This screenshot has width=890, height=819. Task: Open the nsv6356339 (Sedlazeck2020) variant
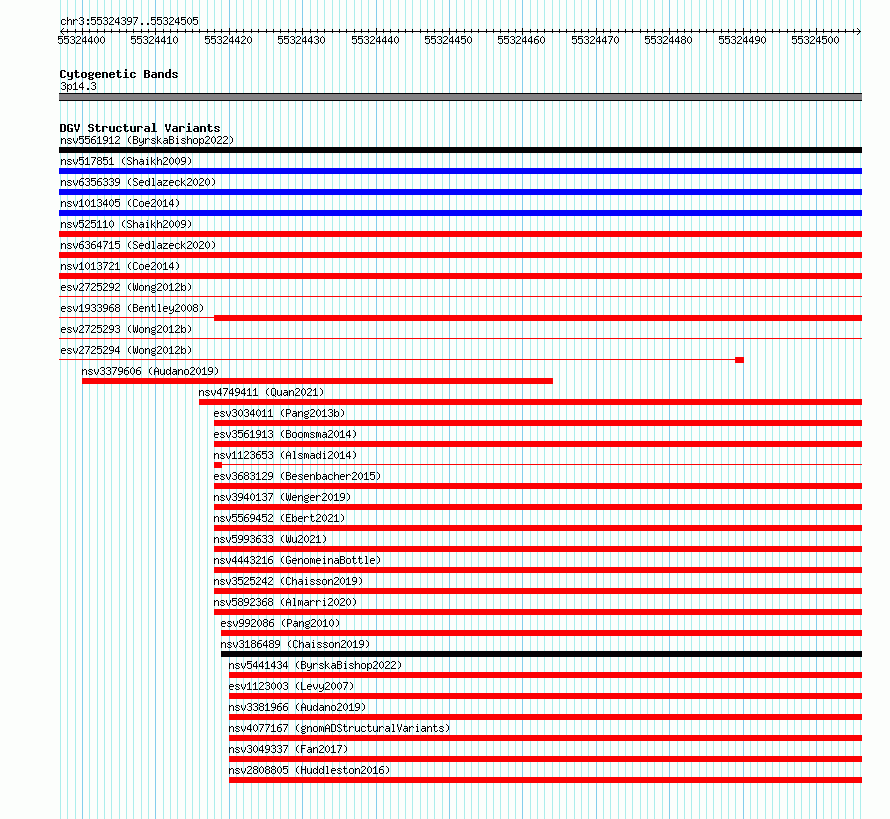click(138, 182)
